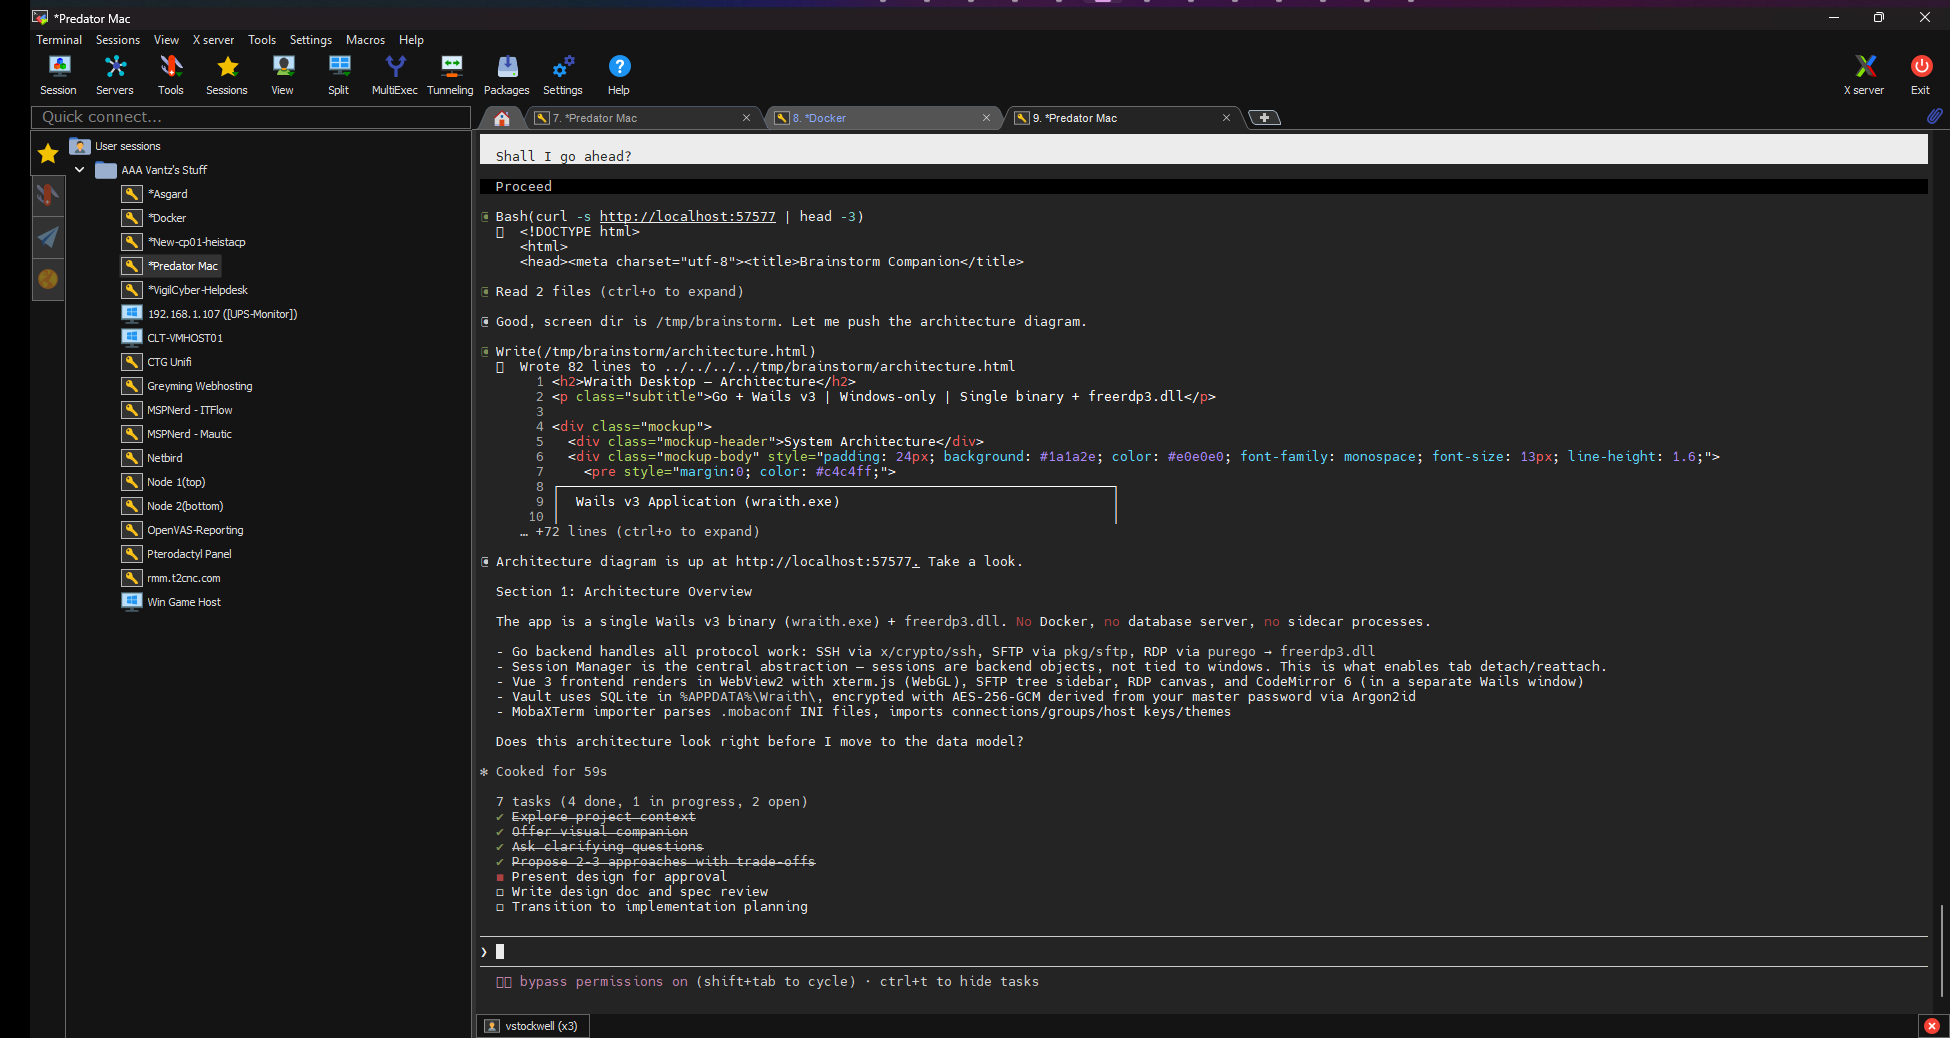Close the 7. *Predator Mac tab
This screenshot has height=1038, width=1950.
tap(746, 118)
